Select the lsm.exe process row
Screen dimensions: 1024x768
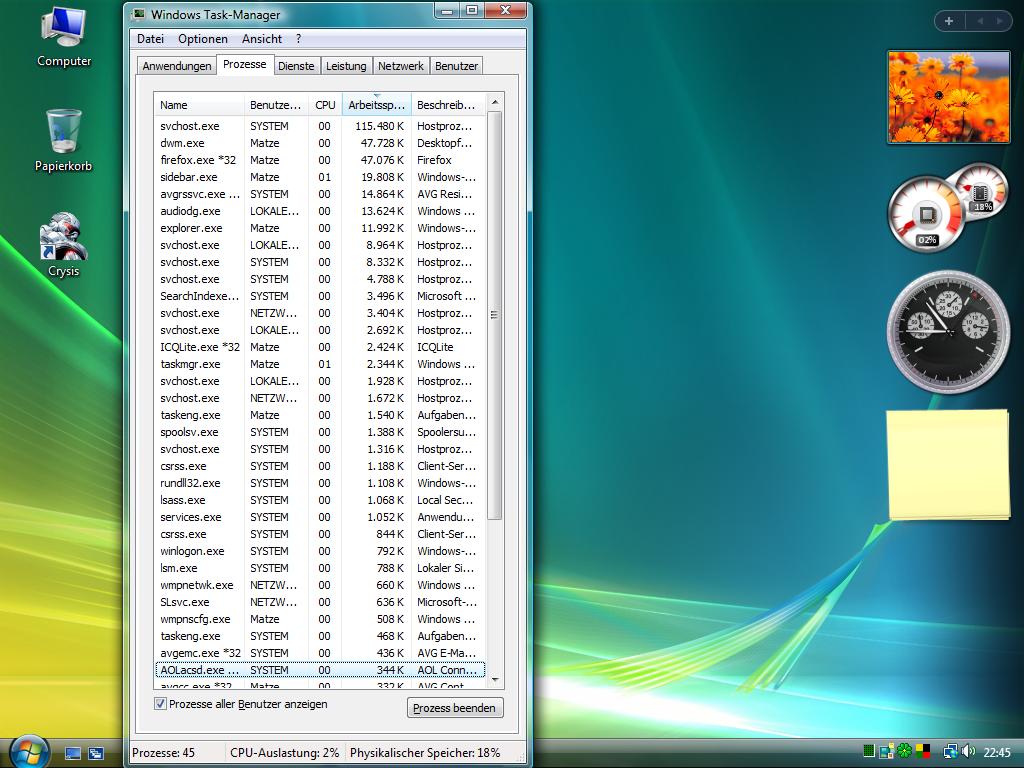point(320,568)
